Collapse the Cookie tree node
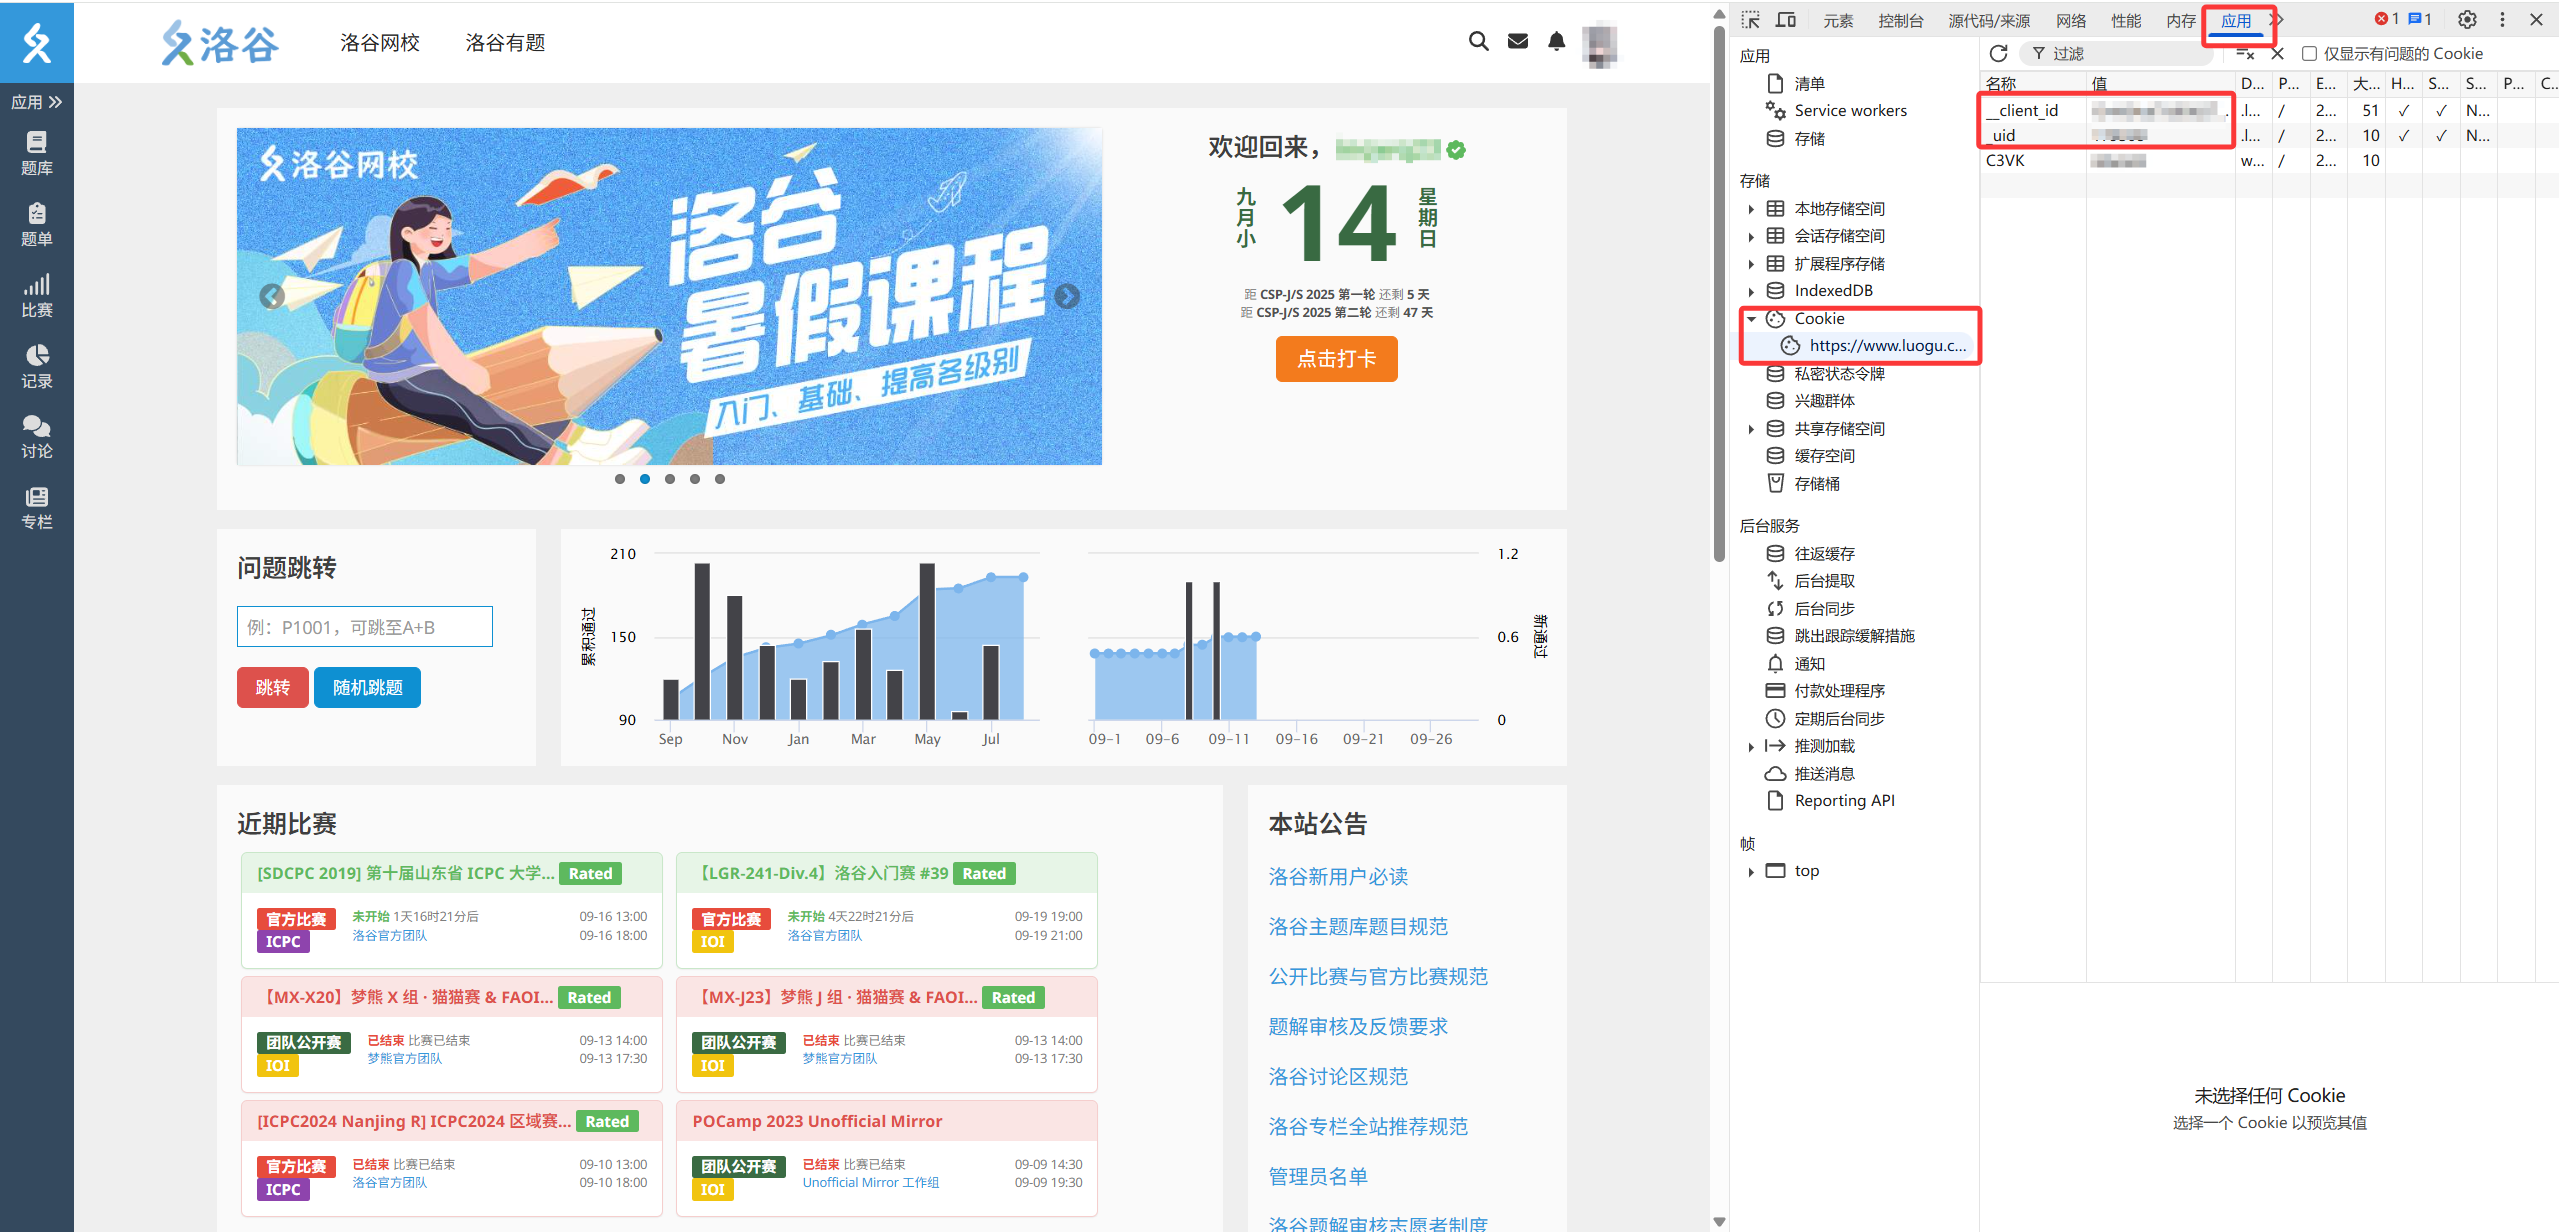The image size is (2559, 1232). pos(1751,319)
